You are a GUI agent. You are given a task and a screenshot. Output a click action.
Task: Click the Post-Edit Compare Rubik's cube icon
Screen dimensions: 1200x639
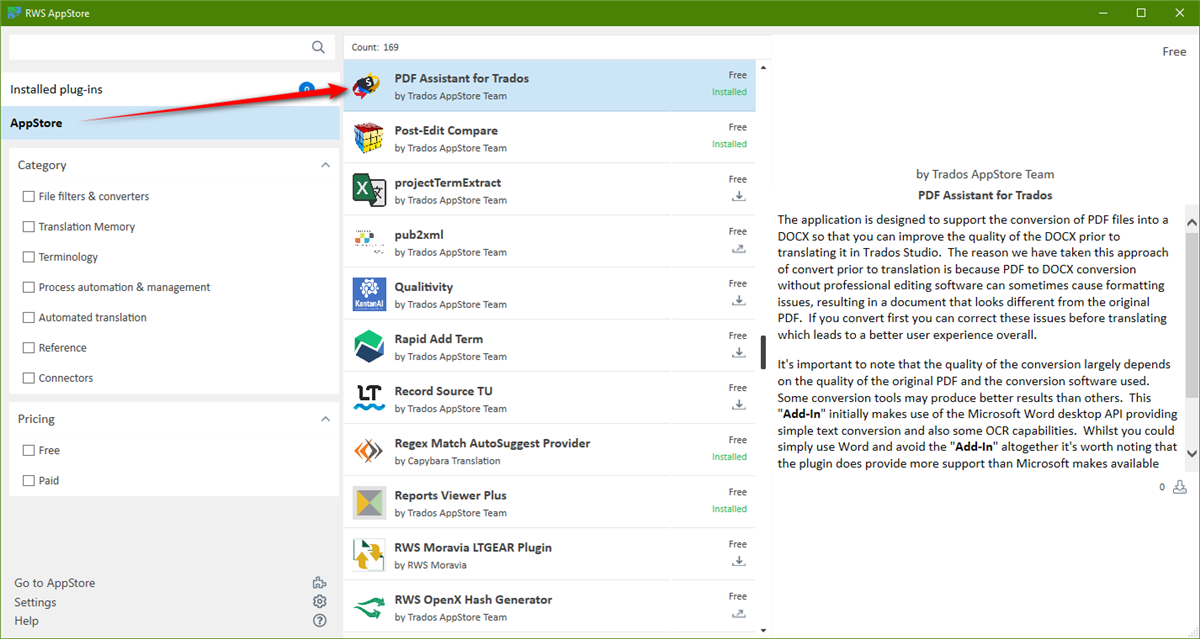pos(368,137)
